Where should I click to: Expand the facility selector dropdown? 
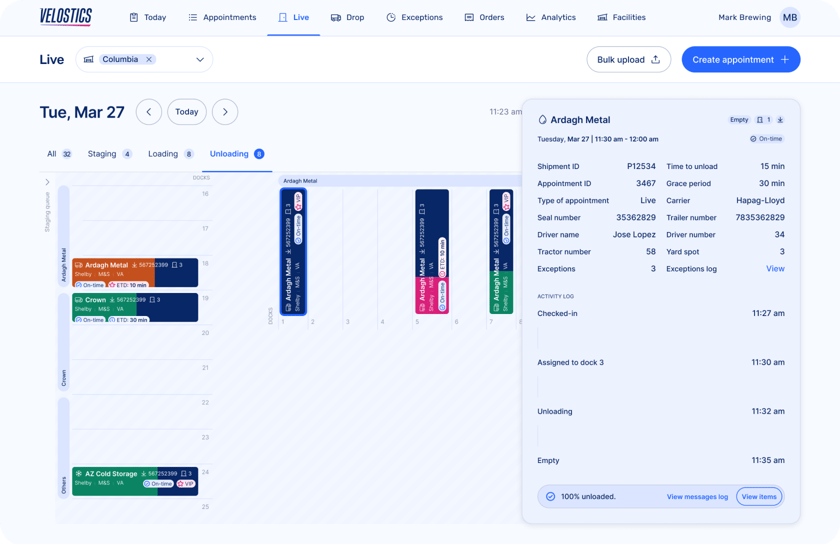[x=200, y=59]
